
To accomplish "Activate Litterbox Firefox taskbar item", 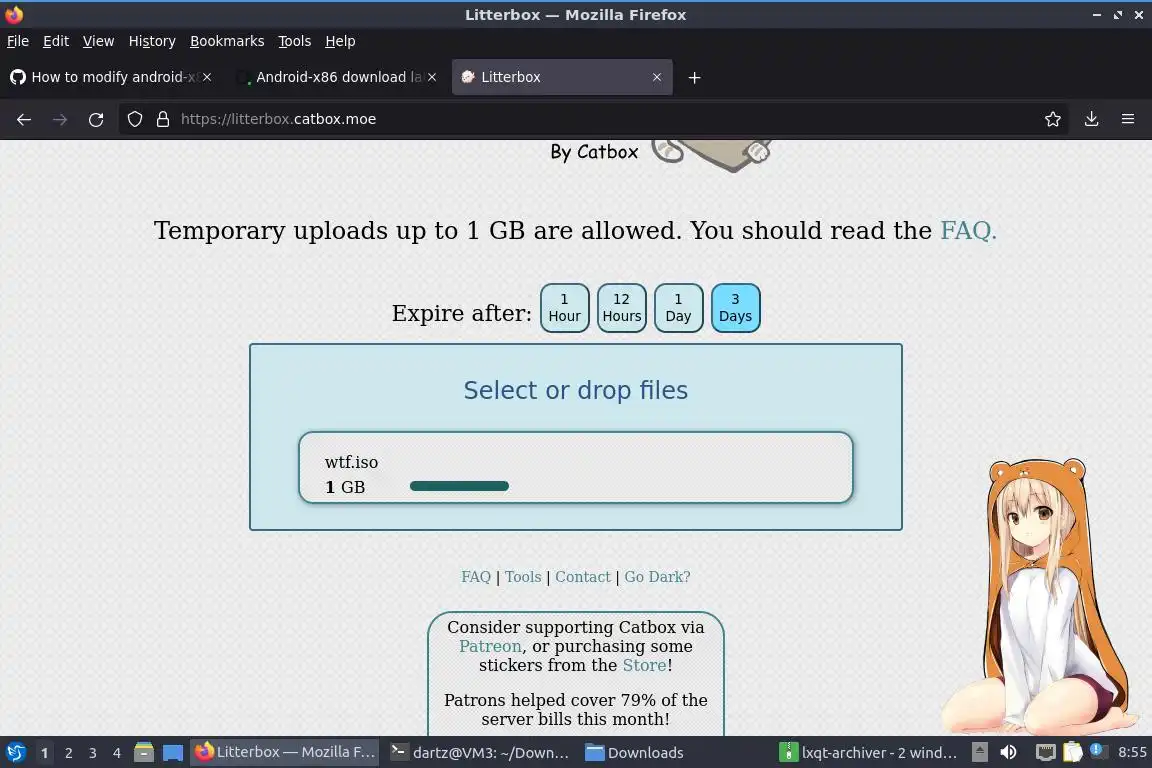I will [285, 753].
